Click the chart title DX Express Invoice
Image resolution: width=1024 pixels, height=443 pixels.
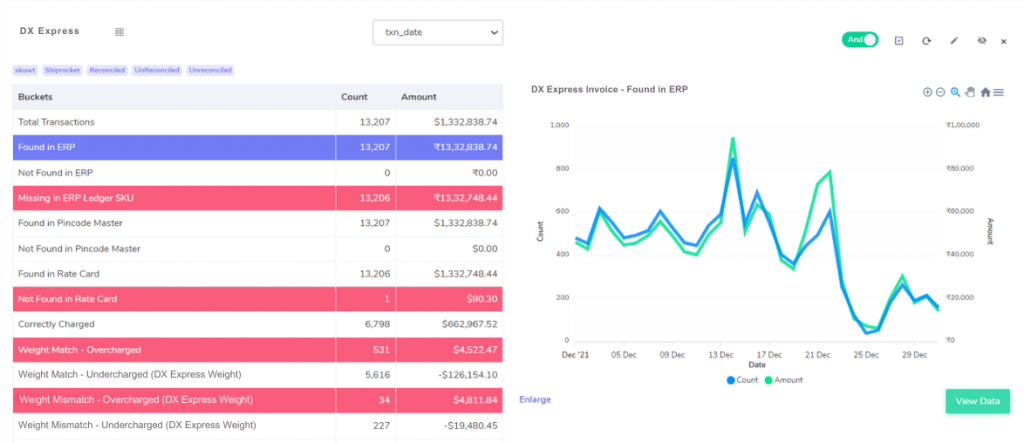click(x=609, y=90)
